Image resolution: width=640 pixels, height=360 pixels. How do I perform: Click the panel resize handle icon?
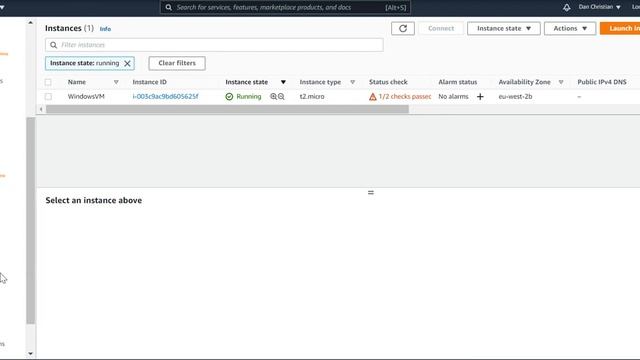point(371,192)
